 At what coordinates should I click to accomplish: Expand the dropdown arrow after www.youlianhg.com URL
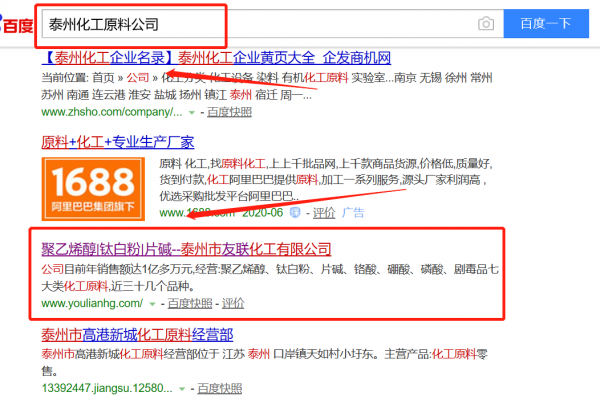[151, 303]
